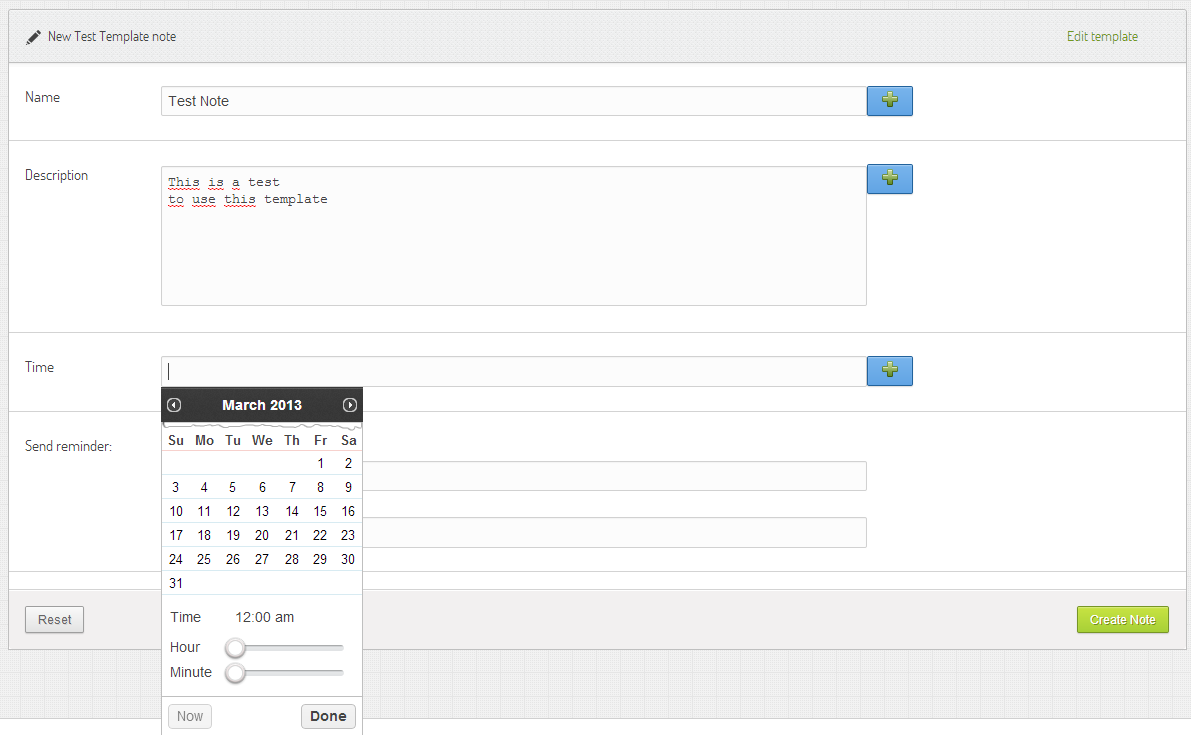Click the March 2013 calendar title
Screen dimensions: 1191x735
[x=262, y=405]
